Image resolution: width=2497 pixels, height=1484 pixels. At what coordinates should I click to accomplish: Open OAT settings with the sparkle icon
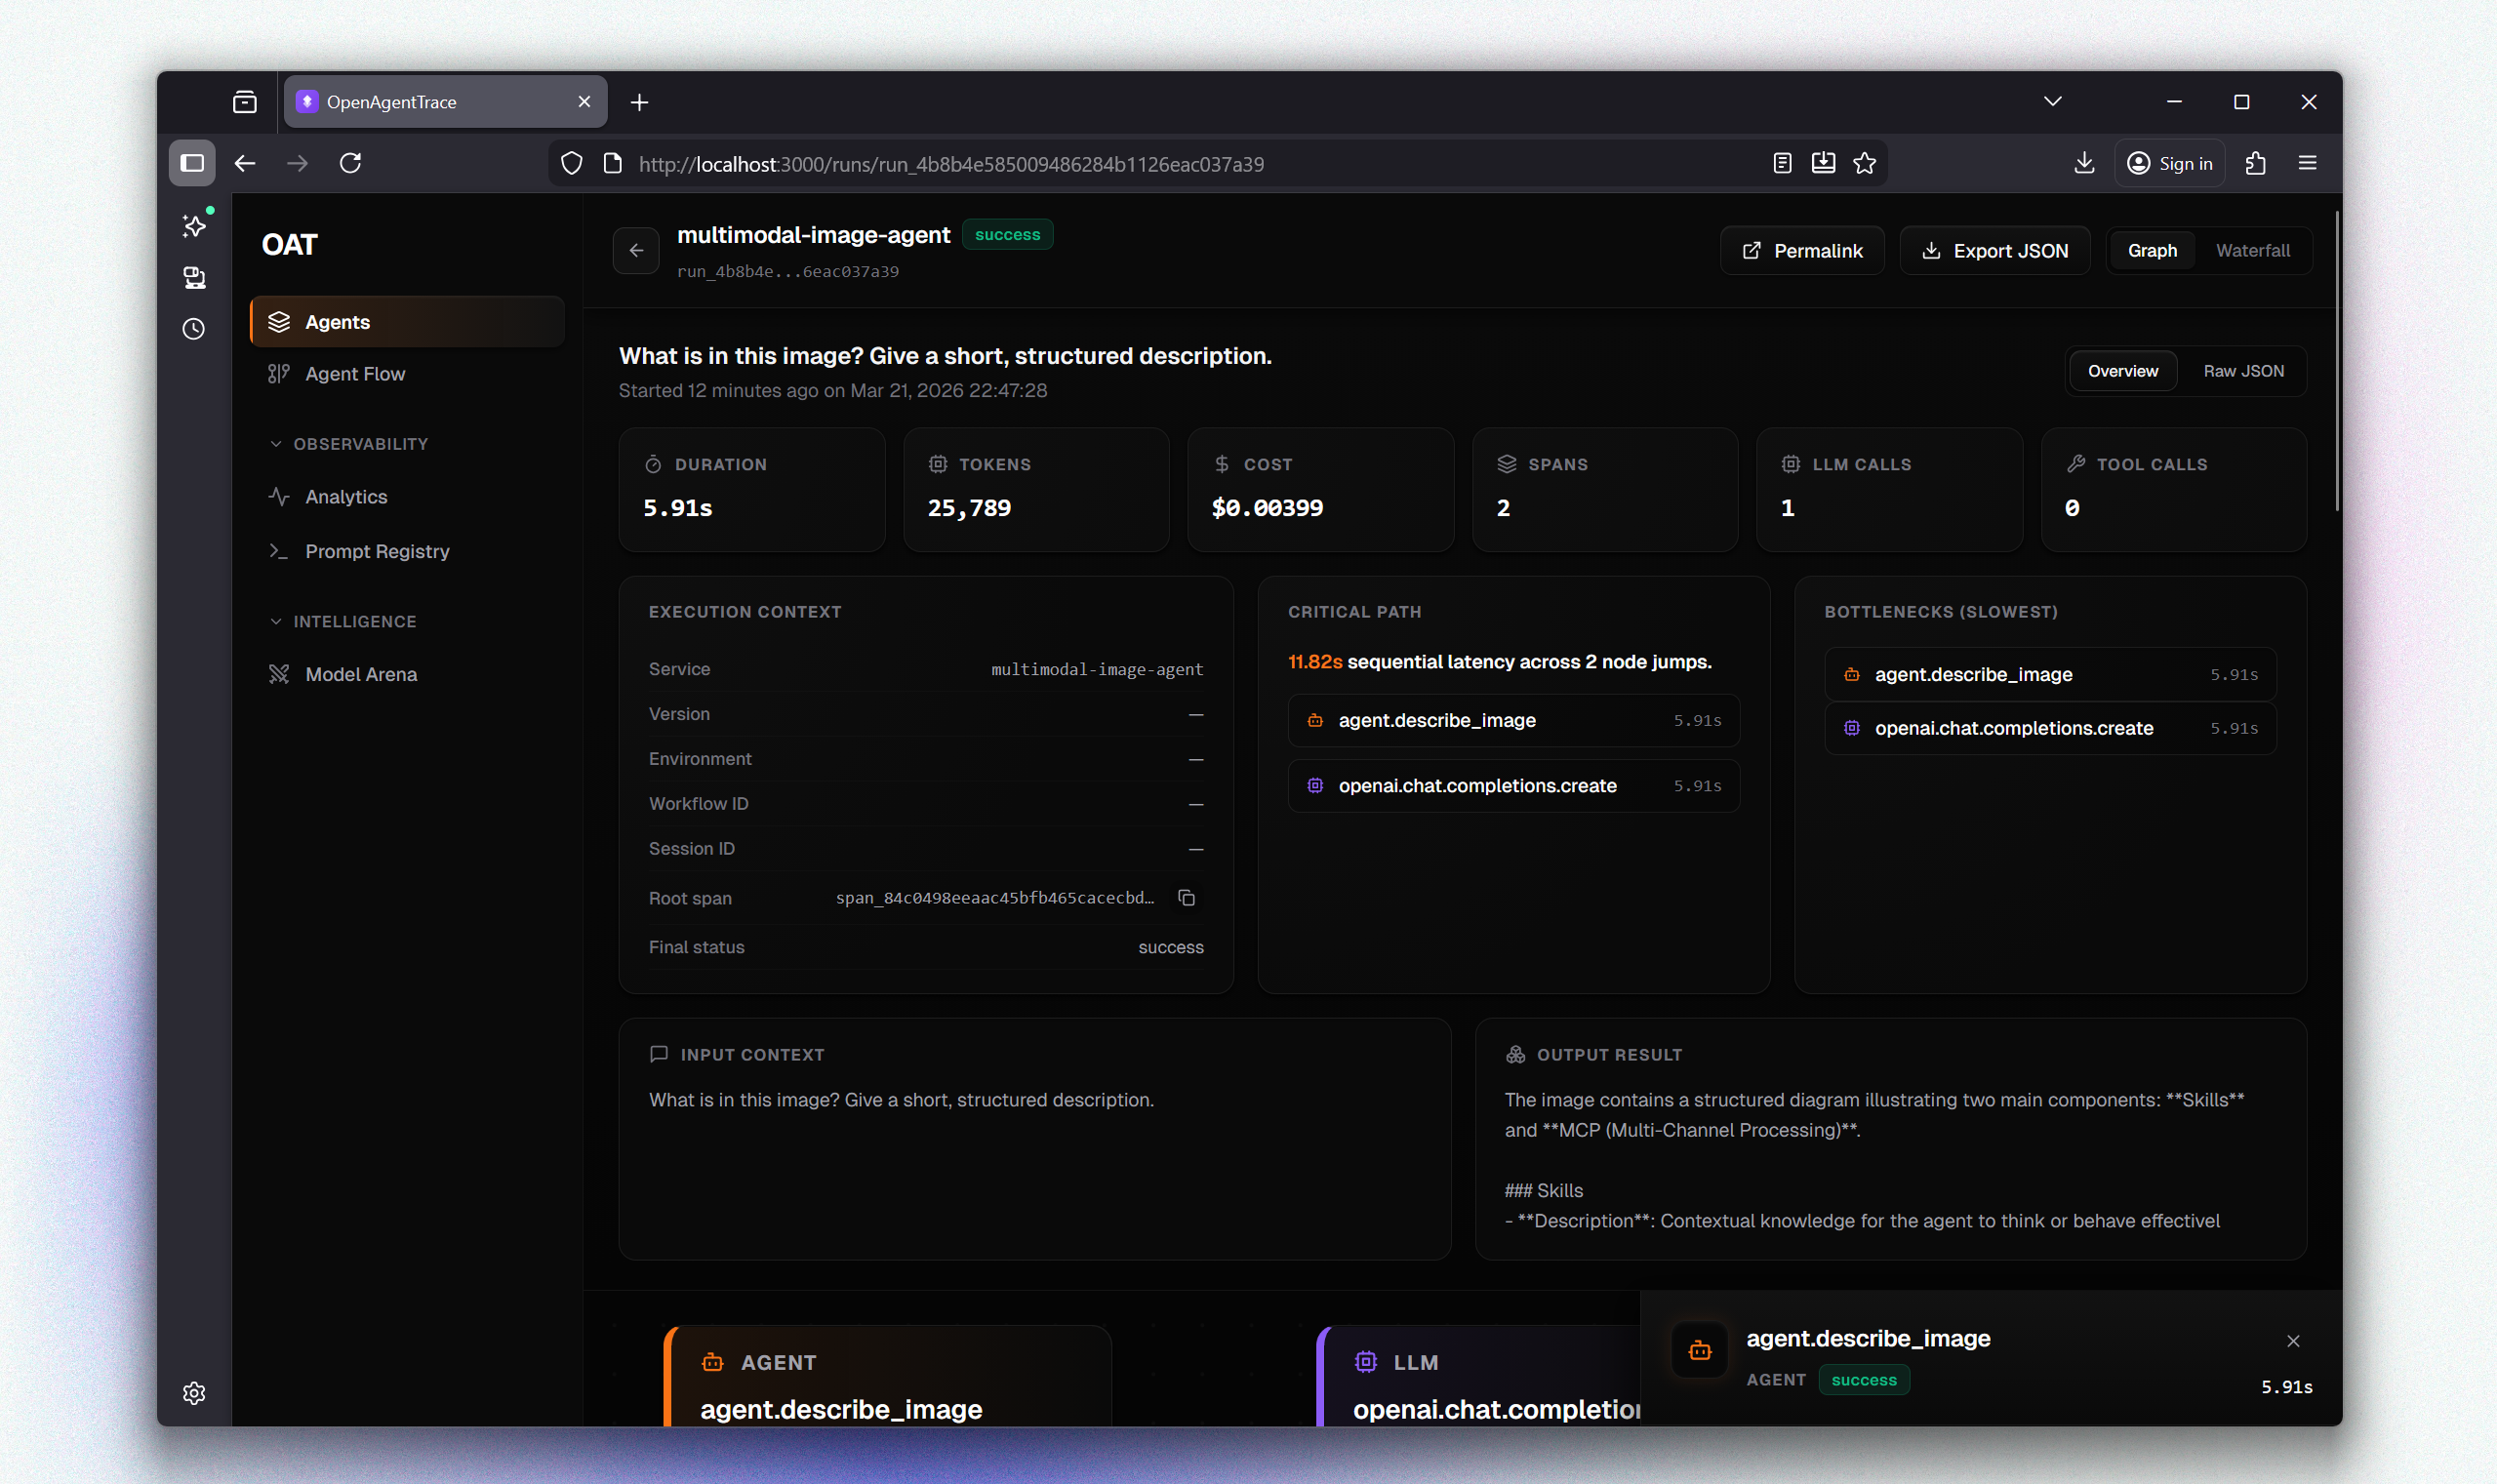[194, 224]
